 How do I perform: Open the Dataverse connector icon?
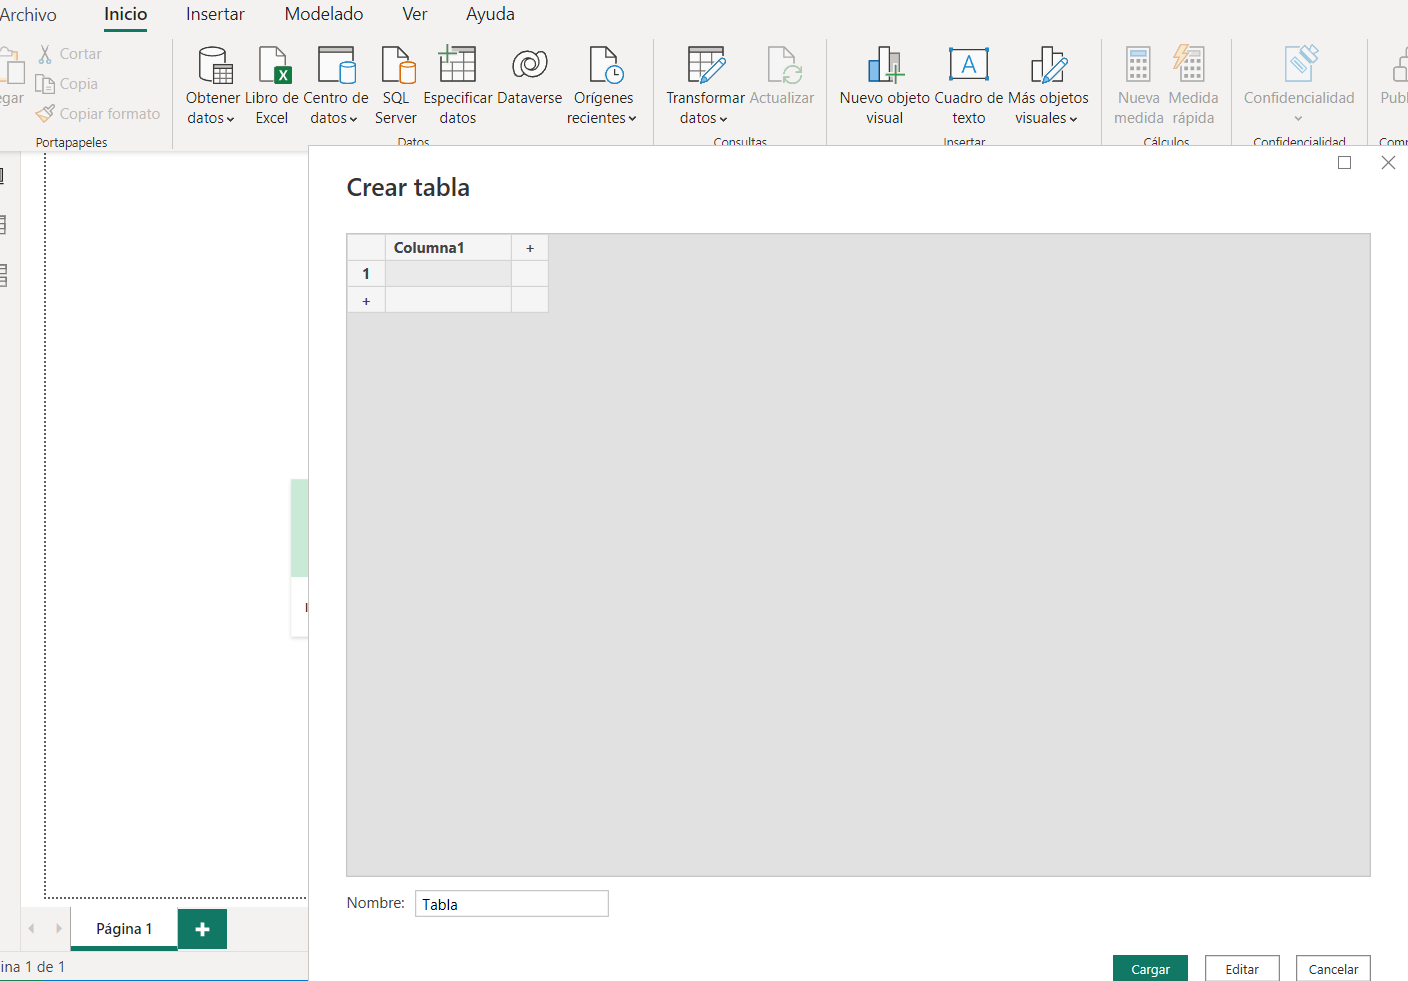point(529,64)
